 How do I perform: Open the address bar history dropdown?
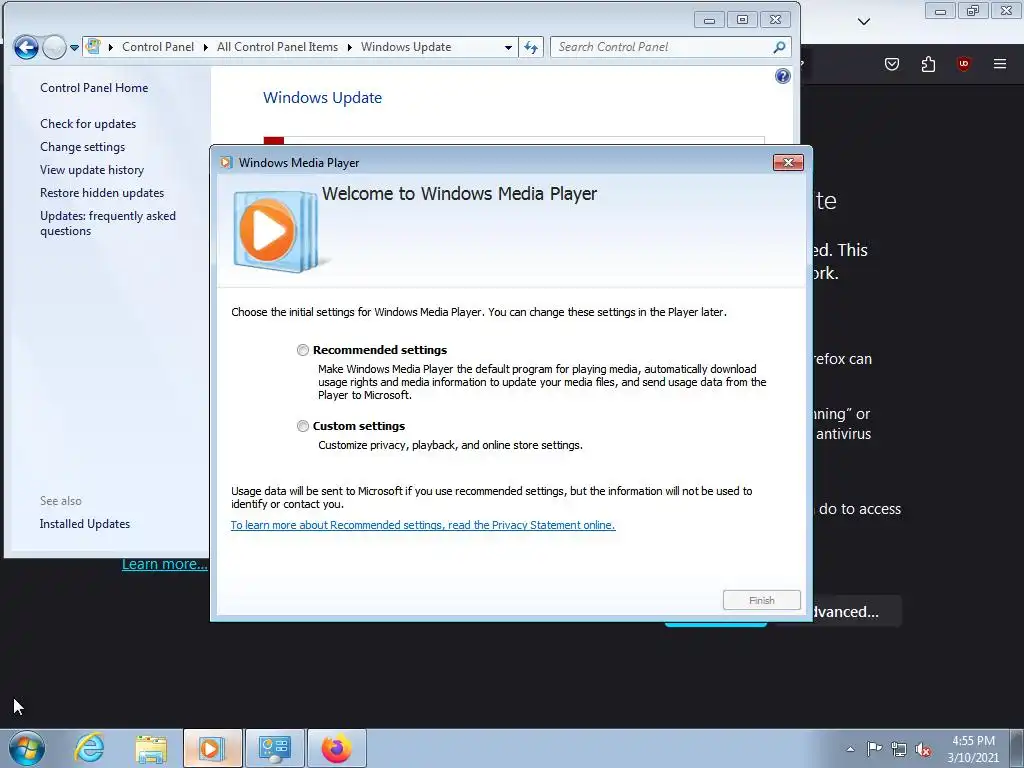[x=508, y=47]
